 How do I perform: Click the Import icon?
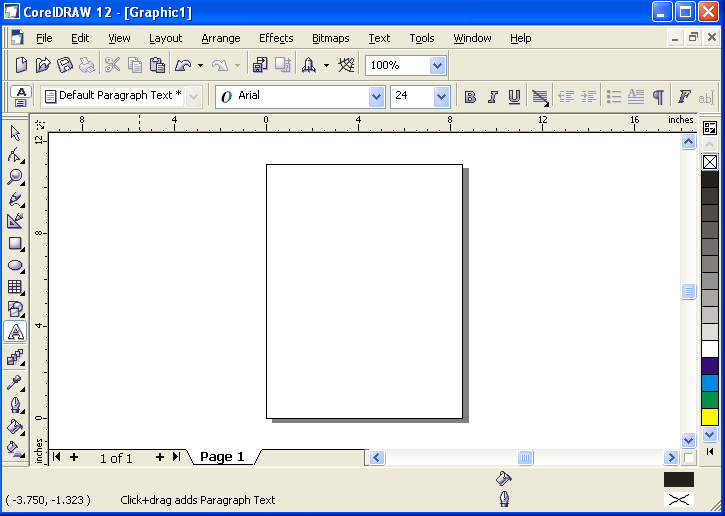(260, 65)
